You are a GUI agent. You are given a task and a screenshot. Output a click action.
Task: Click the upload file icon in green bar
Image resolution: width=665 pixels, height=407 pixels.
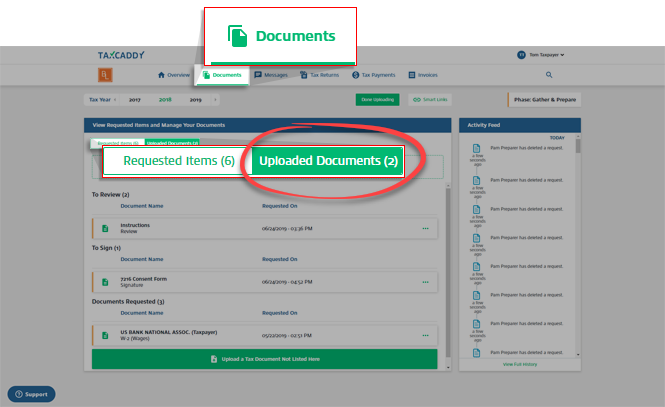214,359
